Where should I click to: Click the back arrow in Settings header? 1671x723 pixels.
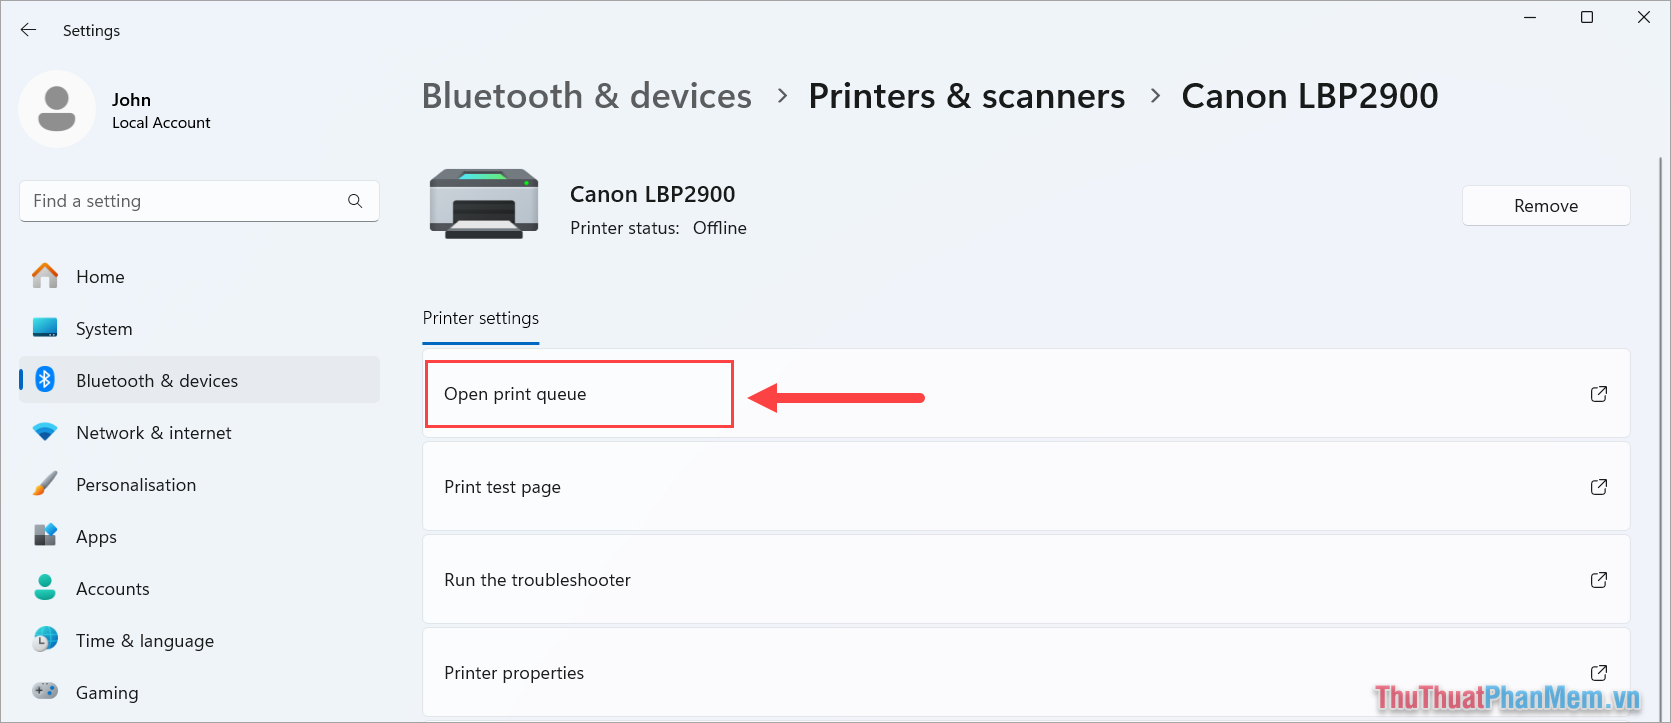(28, 30)
